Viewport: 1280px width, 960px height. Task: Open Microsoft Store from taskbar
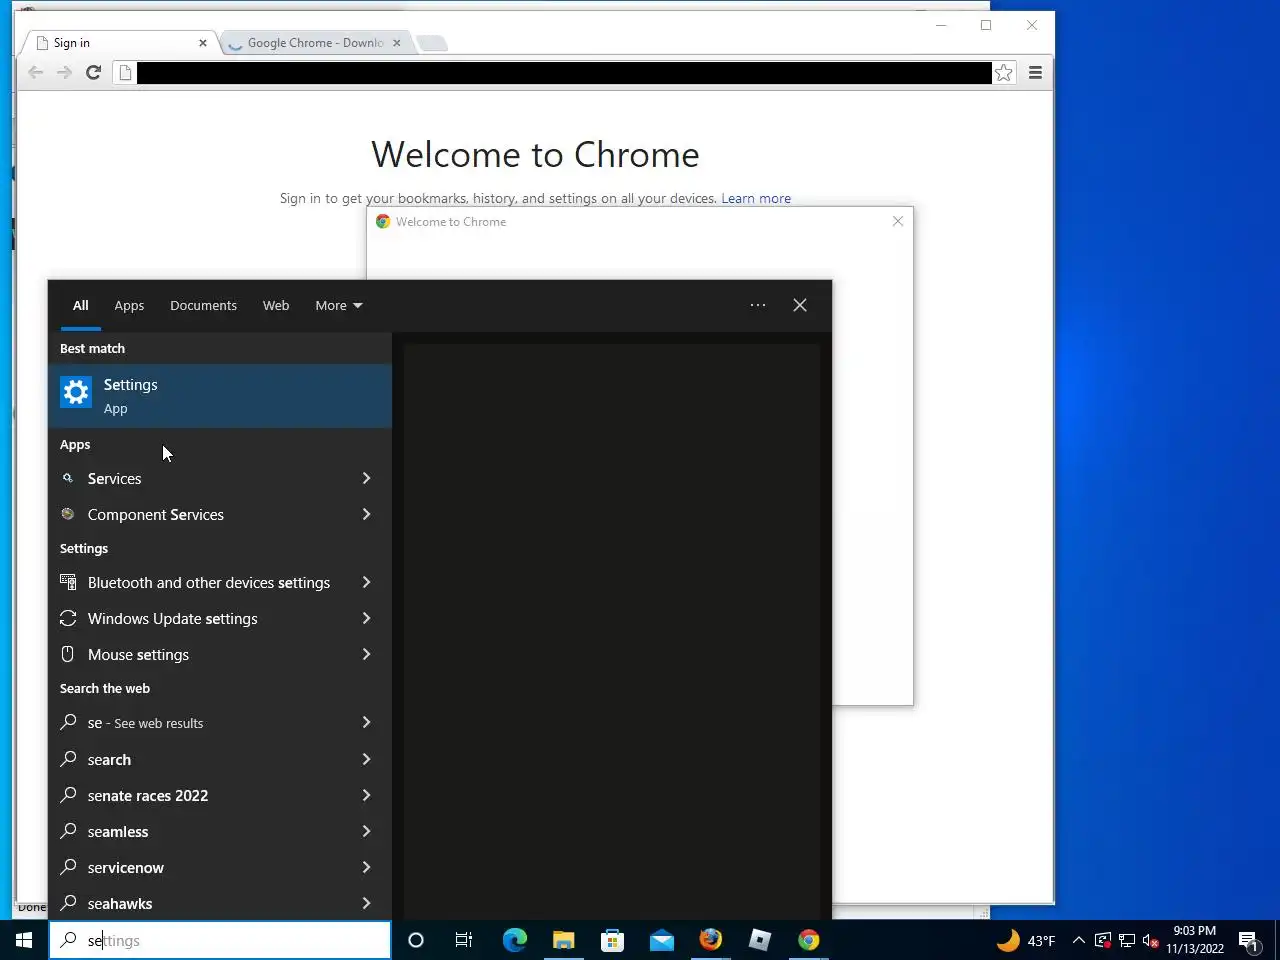(x=612, y=940)
